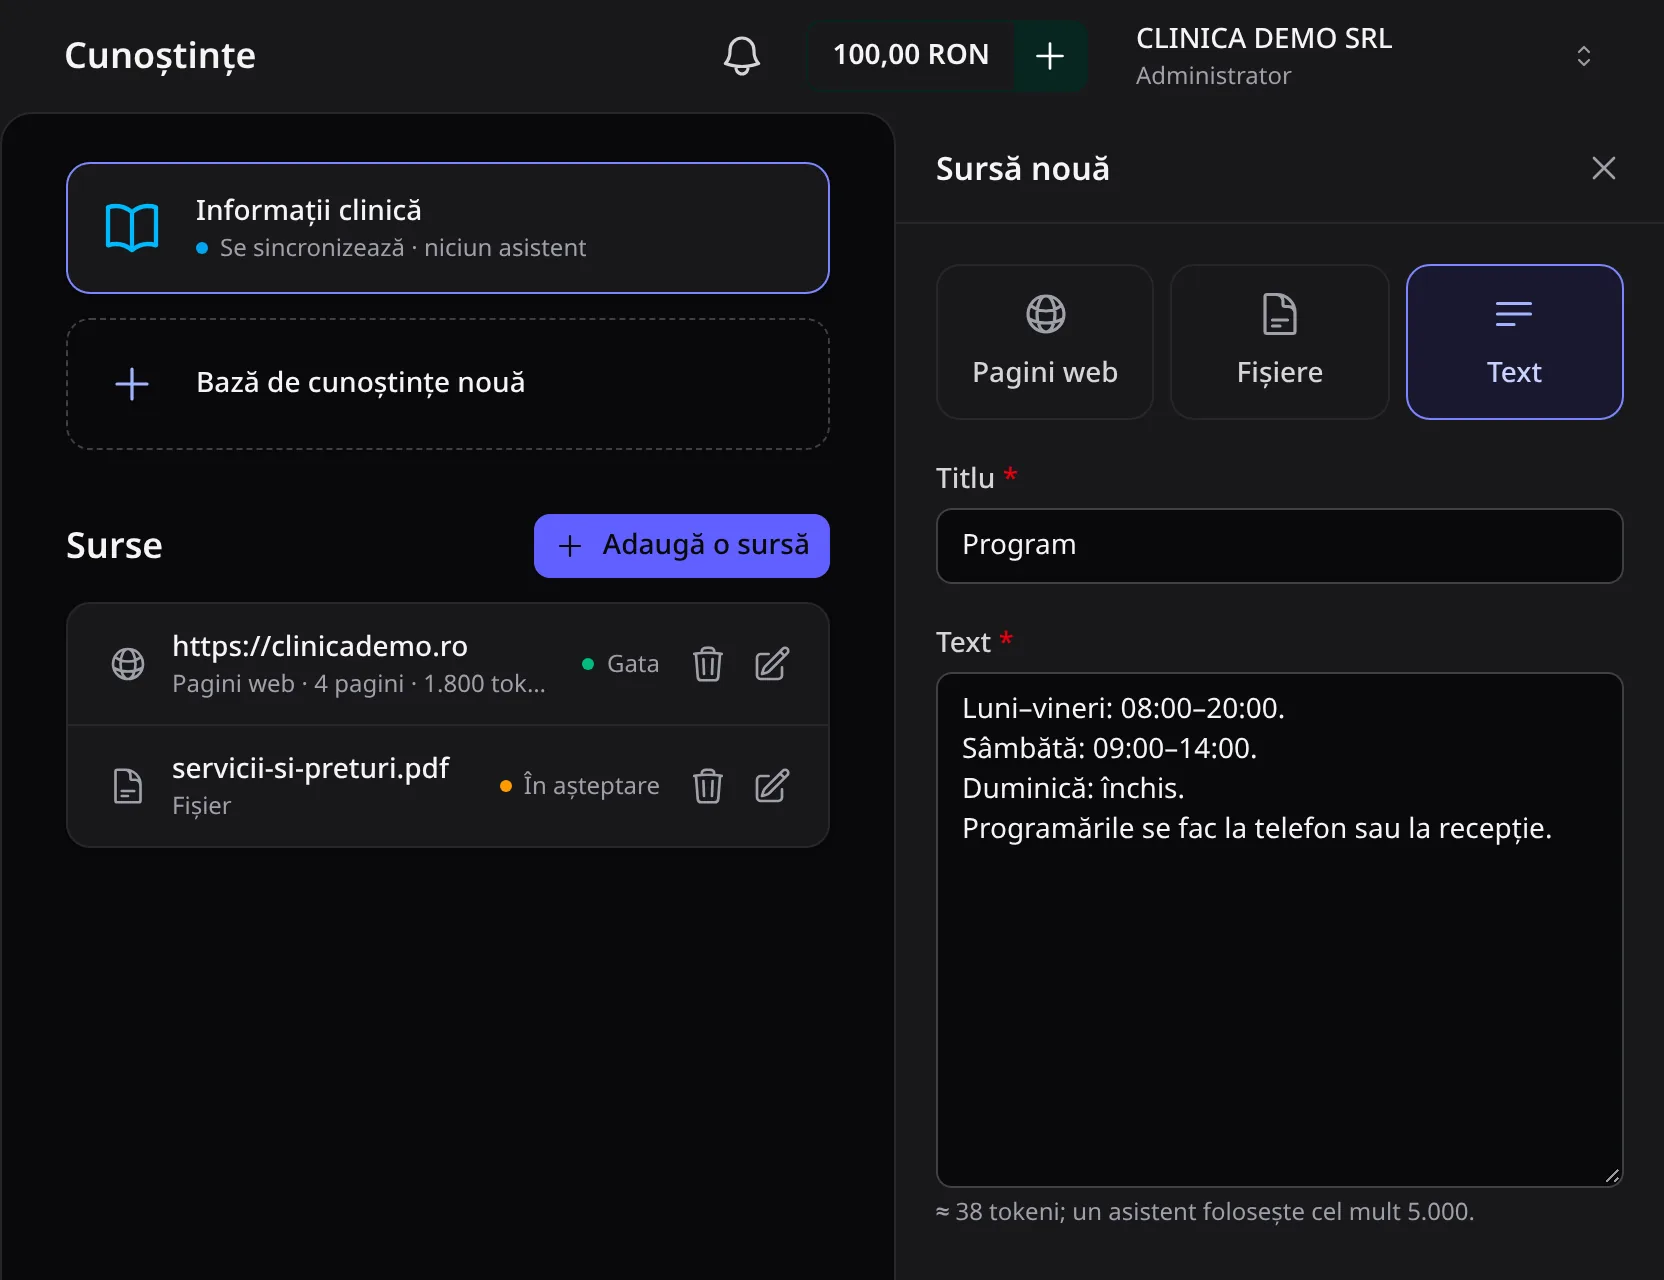Expand the CLINICA DEMO SRL account switcher
The width and height of the screenshot is (1664, 1280).
1583,56
